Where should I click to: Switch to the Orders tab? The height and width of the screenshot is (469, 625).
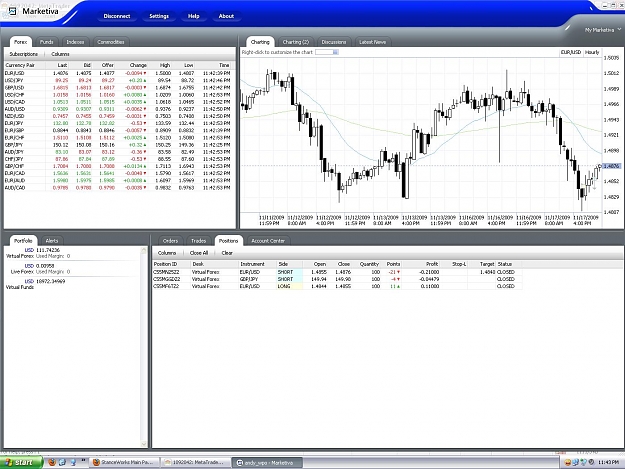pyautogui.click(x=170, y=241)
